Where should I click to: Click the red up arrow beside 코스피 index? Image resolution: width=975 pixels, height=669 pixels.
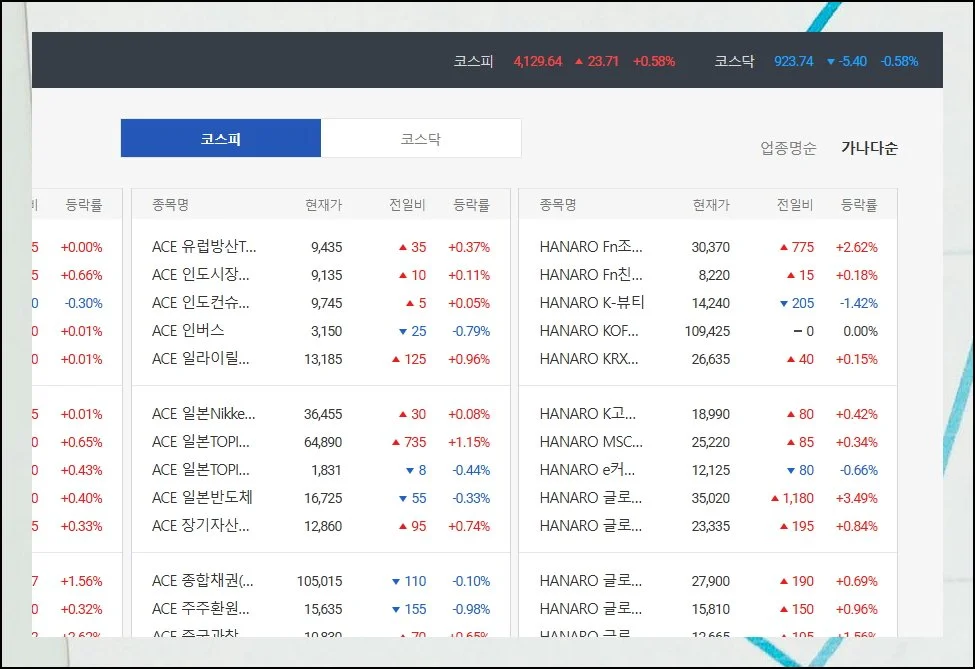coord(579,62)
